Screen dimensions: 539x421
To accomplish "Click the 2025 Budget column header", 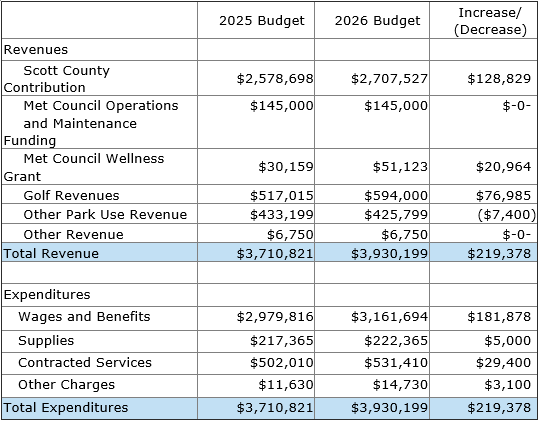I will (262, 21).
